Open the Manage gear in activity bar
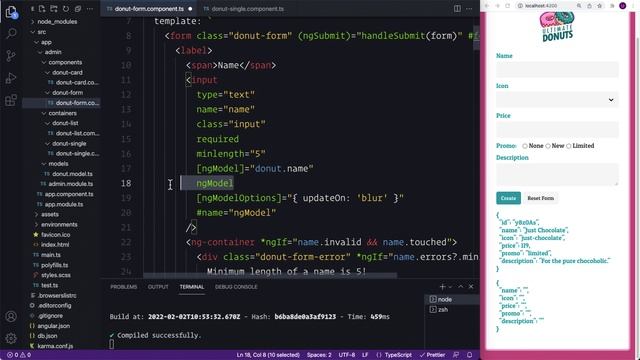Viewport: 640px width, 360px height. (x=11, y=338)
